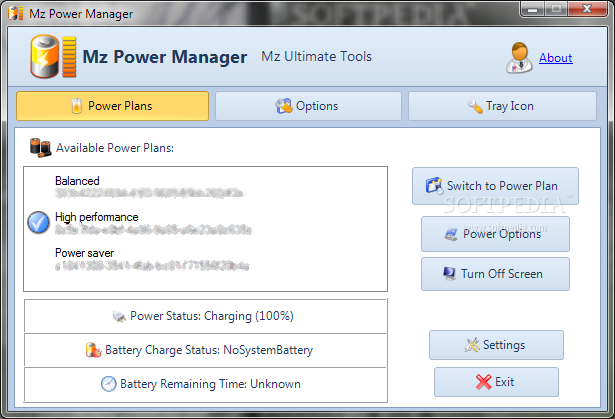Open Settings button
The image size is (615, 419).
496,345
